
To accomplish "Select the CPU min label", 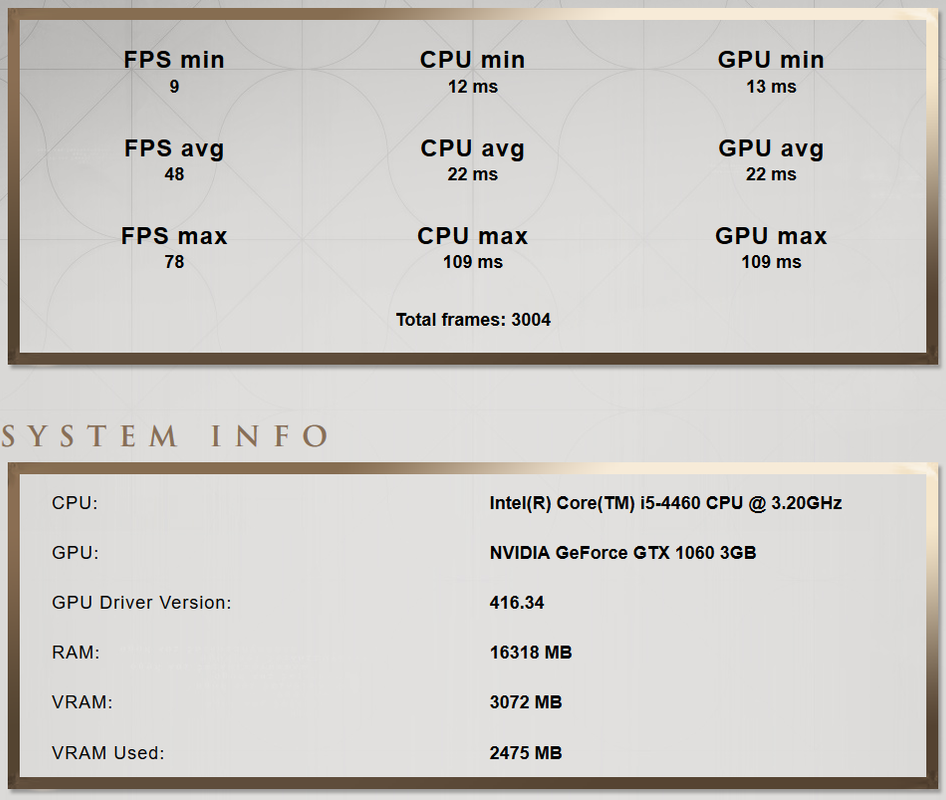I will tap(472, 60).
